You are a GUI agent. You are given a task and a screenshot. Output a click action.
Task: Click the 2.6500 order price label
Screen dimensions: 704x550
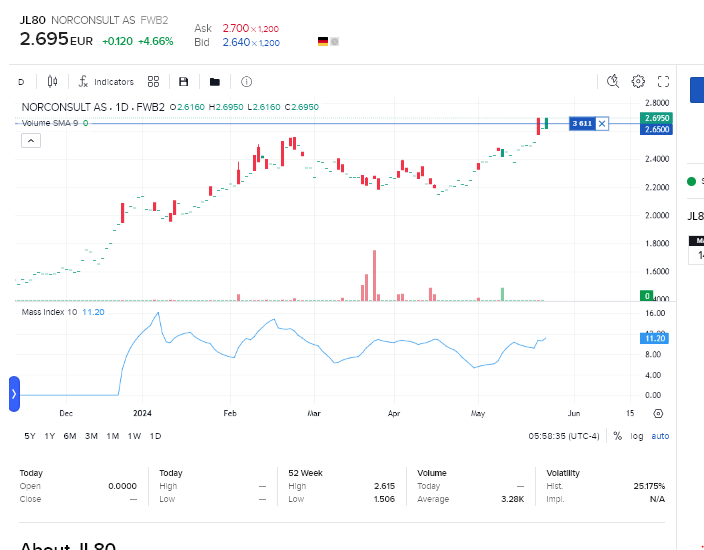[x=656, y=129]
